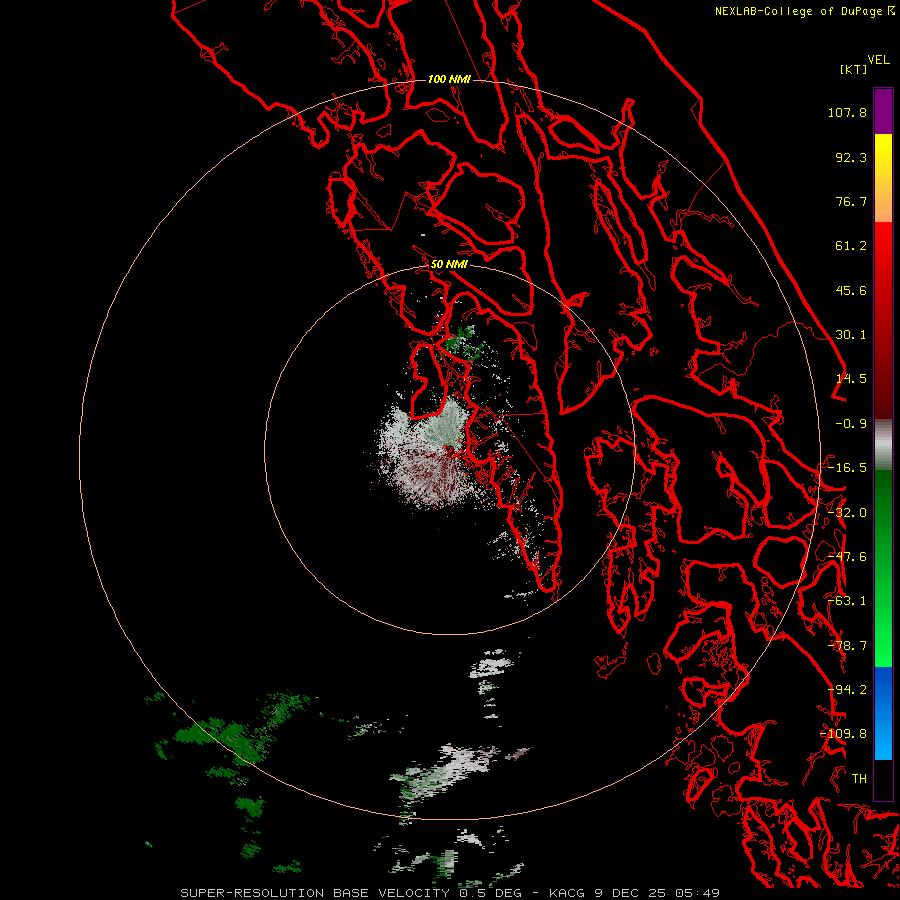Click the 76.7 value on velocity scale
Viewport: 900px width, 900px height.
851,201
